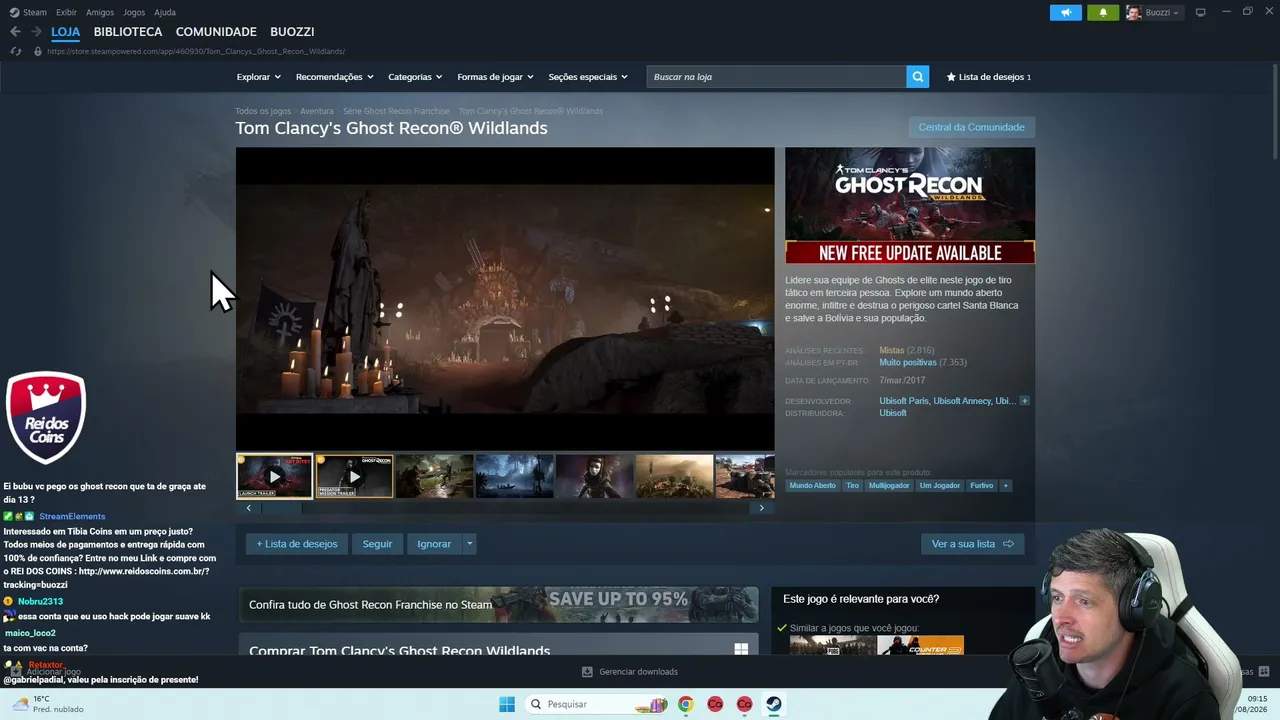Play the Predator Mission Trailer thumbnail
Viewport: 1280px width, 720px height.
(354, 476)
